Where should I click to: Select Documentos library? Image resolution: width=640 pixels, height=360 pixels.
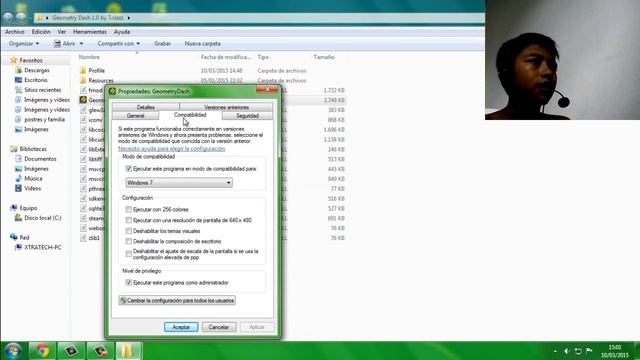40,159
